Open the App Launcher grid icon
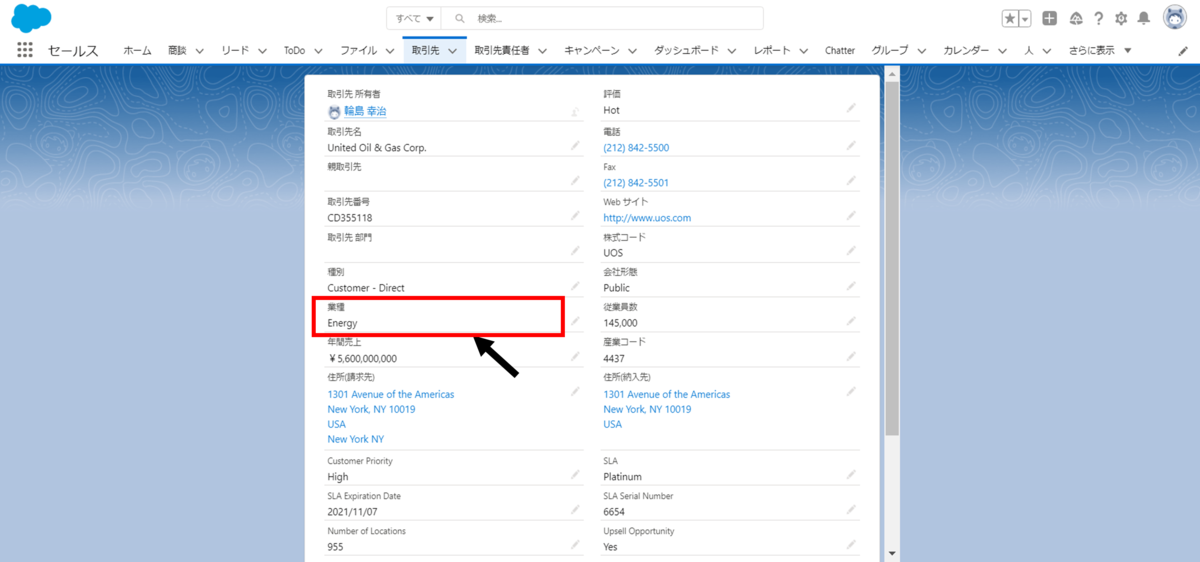This screenshot has height=562, width=1200. (25, 50)
